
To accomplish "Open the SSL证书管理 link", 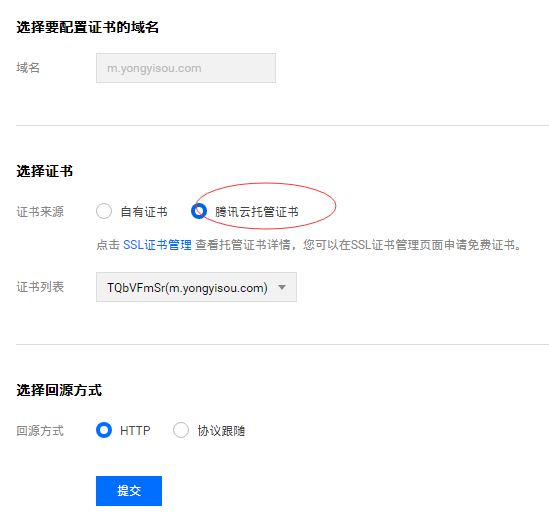I will click(157, 245).
